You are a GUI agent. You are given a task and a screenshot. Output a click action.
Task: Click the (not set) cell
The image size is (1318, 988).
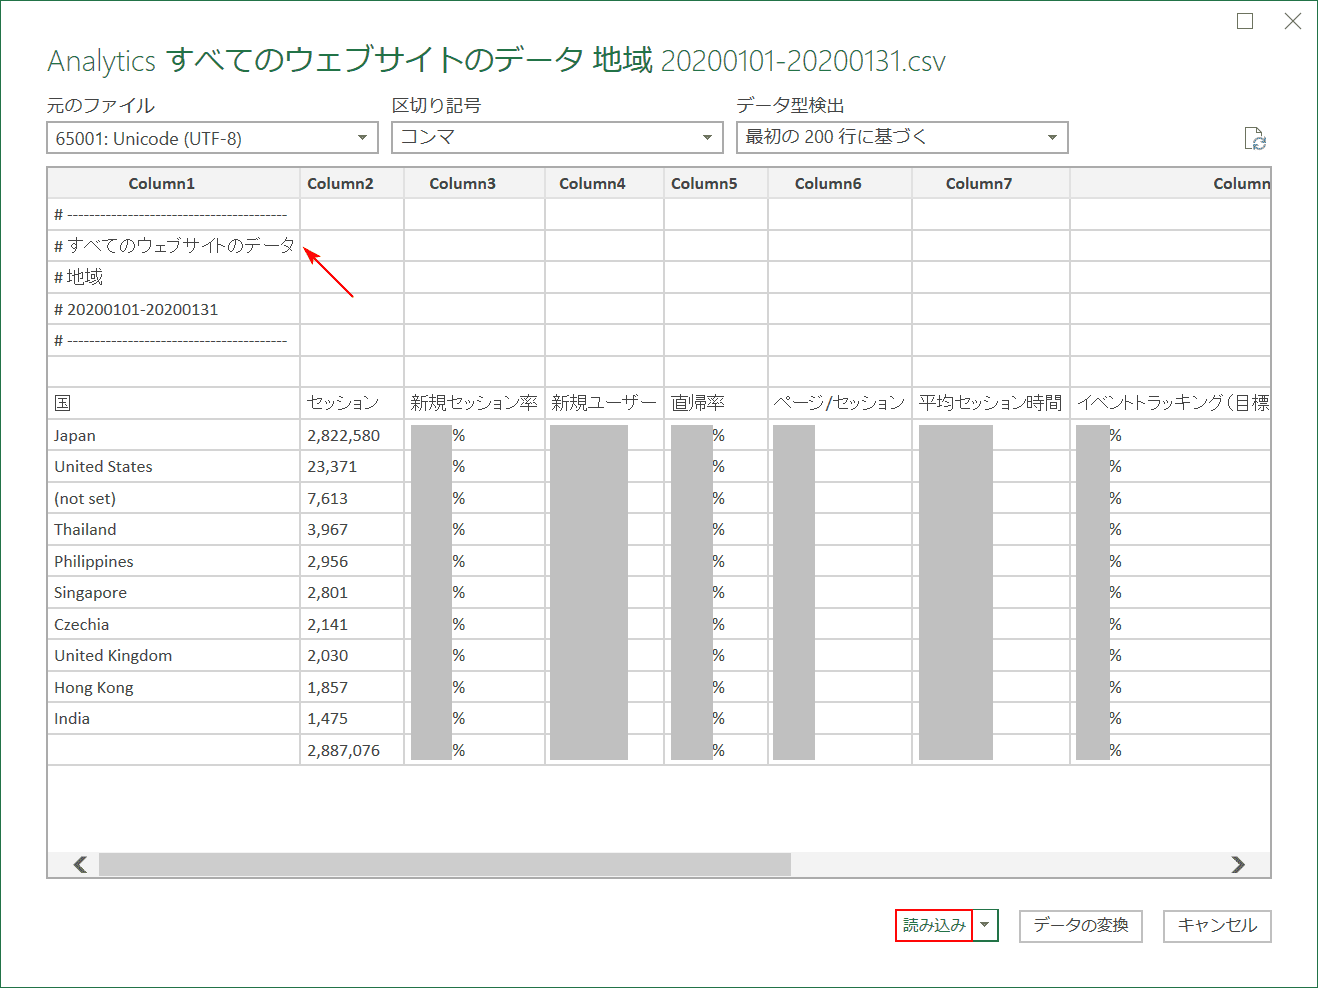coord(174,498)
